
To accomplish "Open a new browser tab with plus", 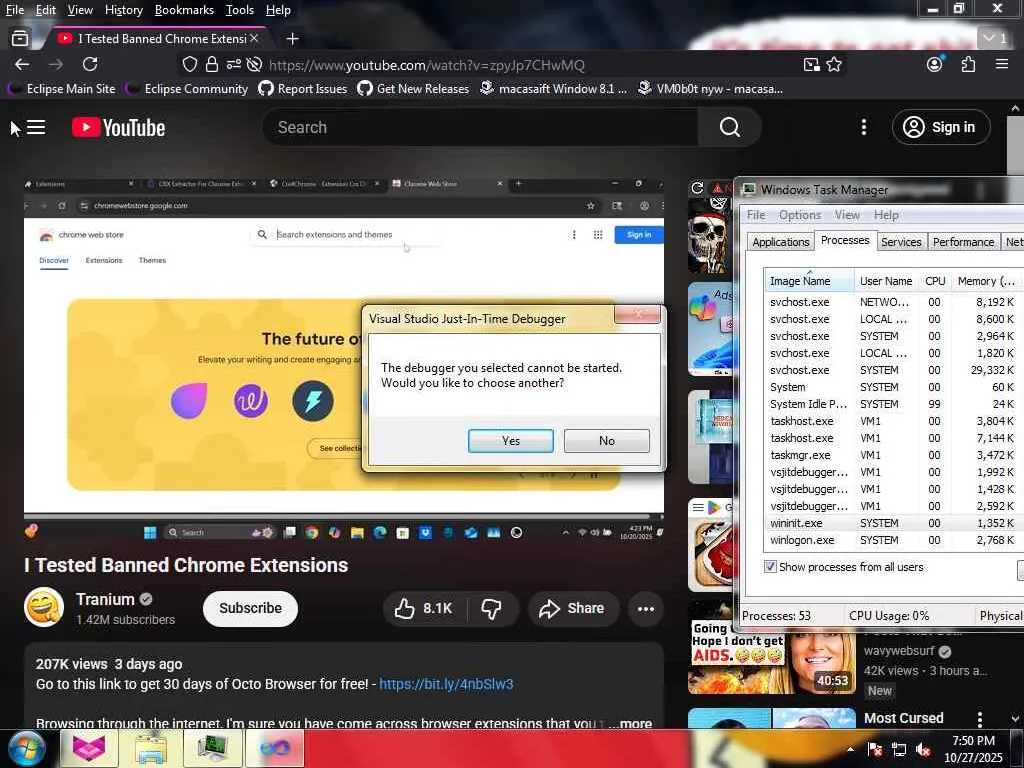I will tap(293, 39).
